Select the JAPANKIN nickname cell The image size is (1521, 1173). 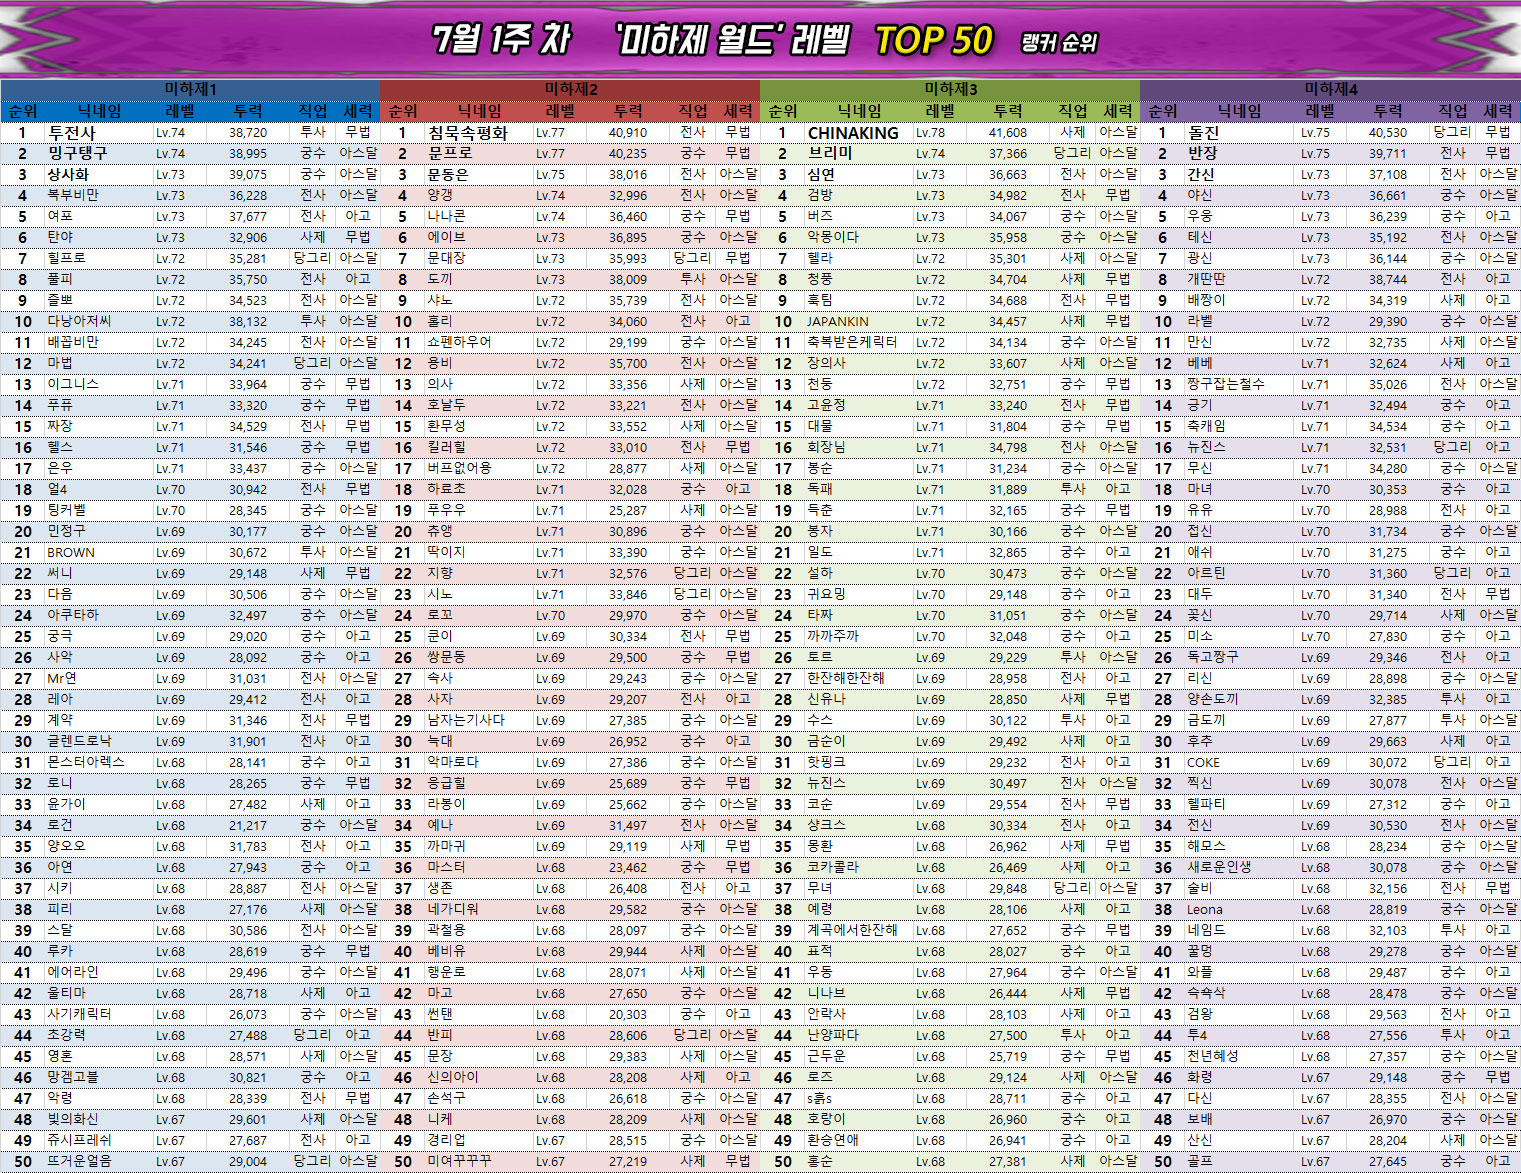click(x=838, y=322)
